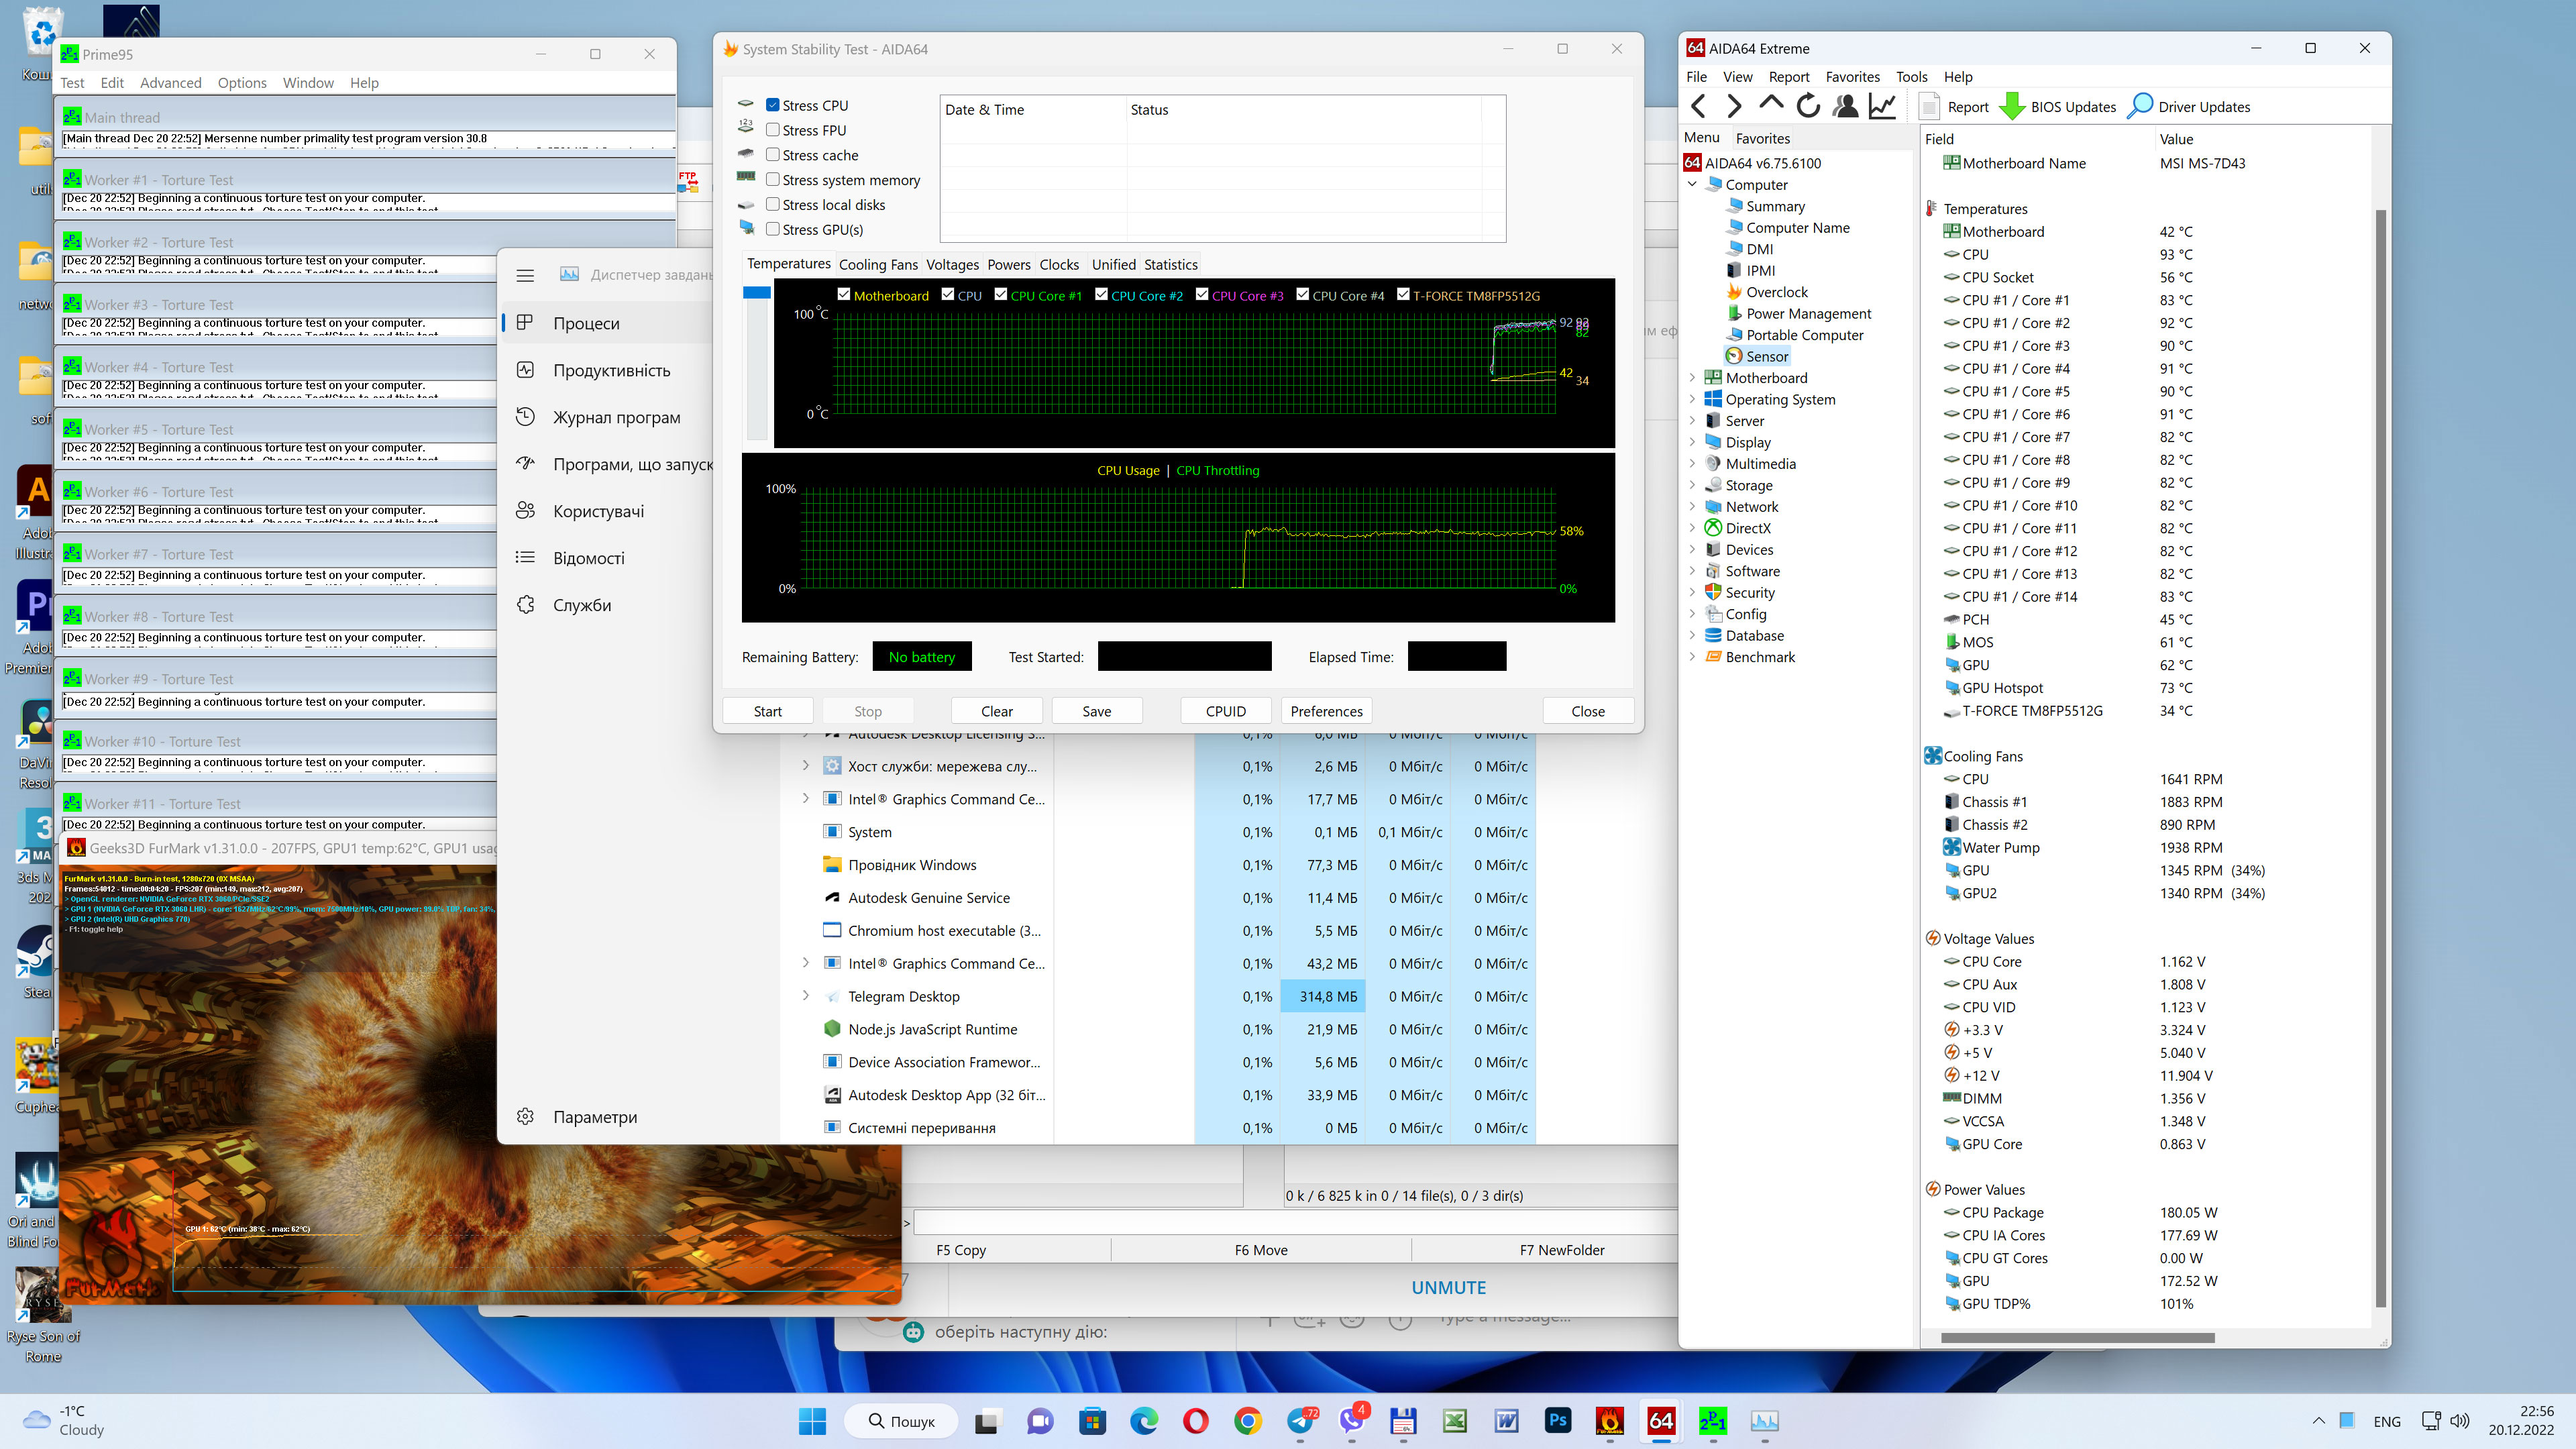Viewport: 2576px width, 1449px height.
Task: Expand the Network tree node
Action: click(1692, 507)
